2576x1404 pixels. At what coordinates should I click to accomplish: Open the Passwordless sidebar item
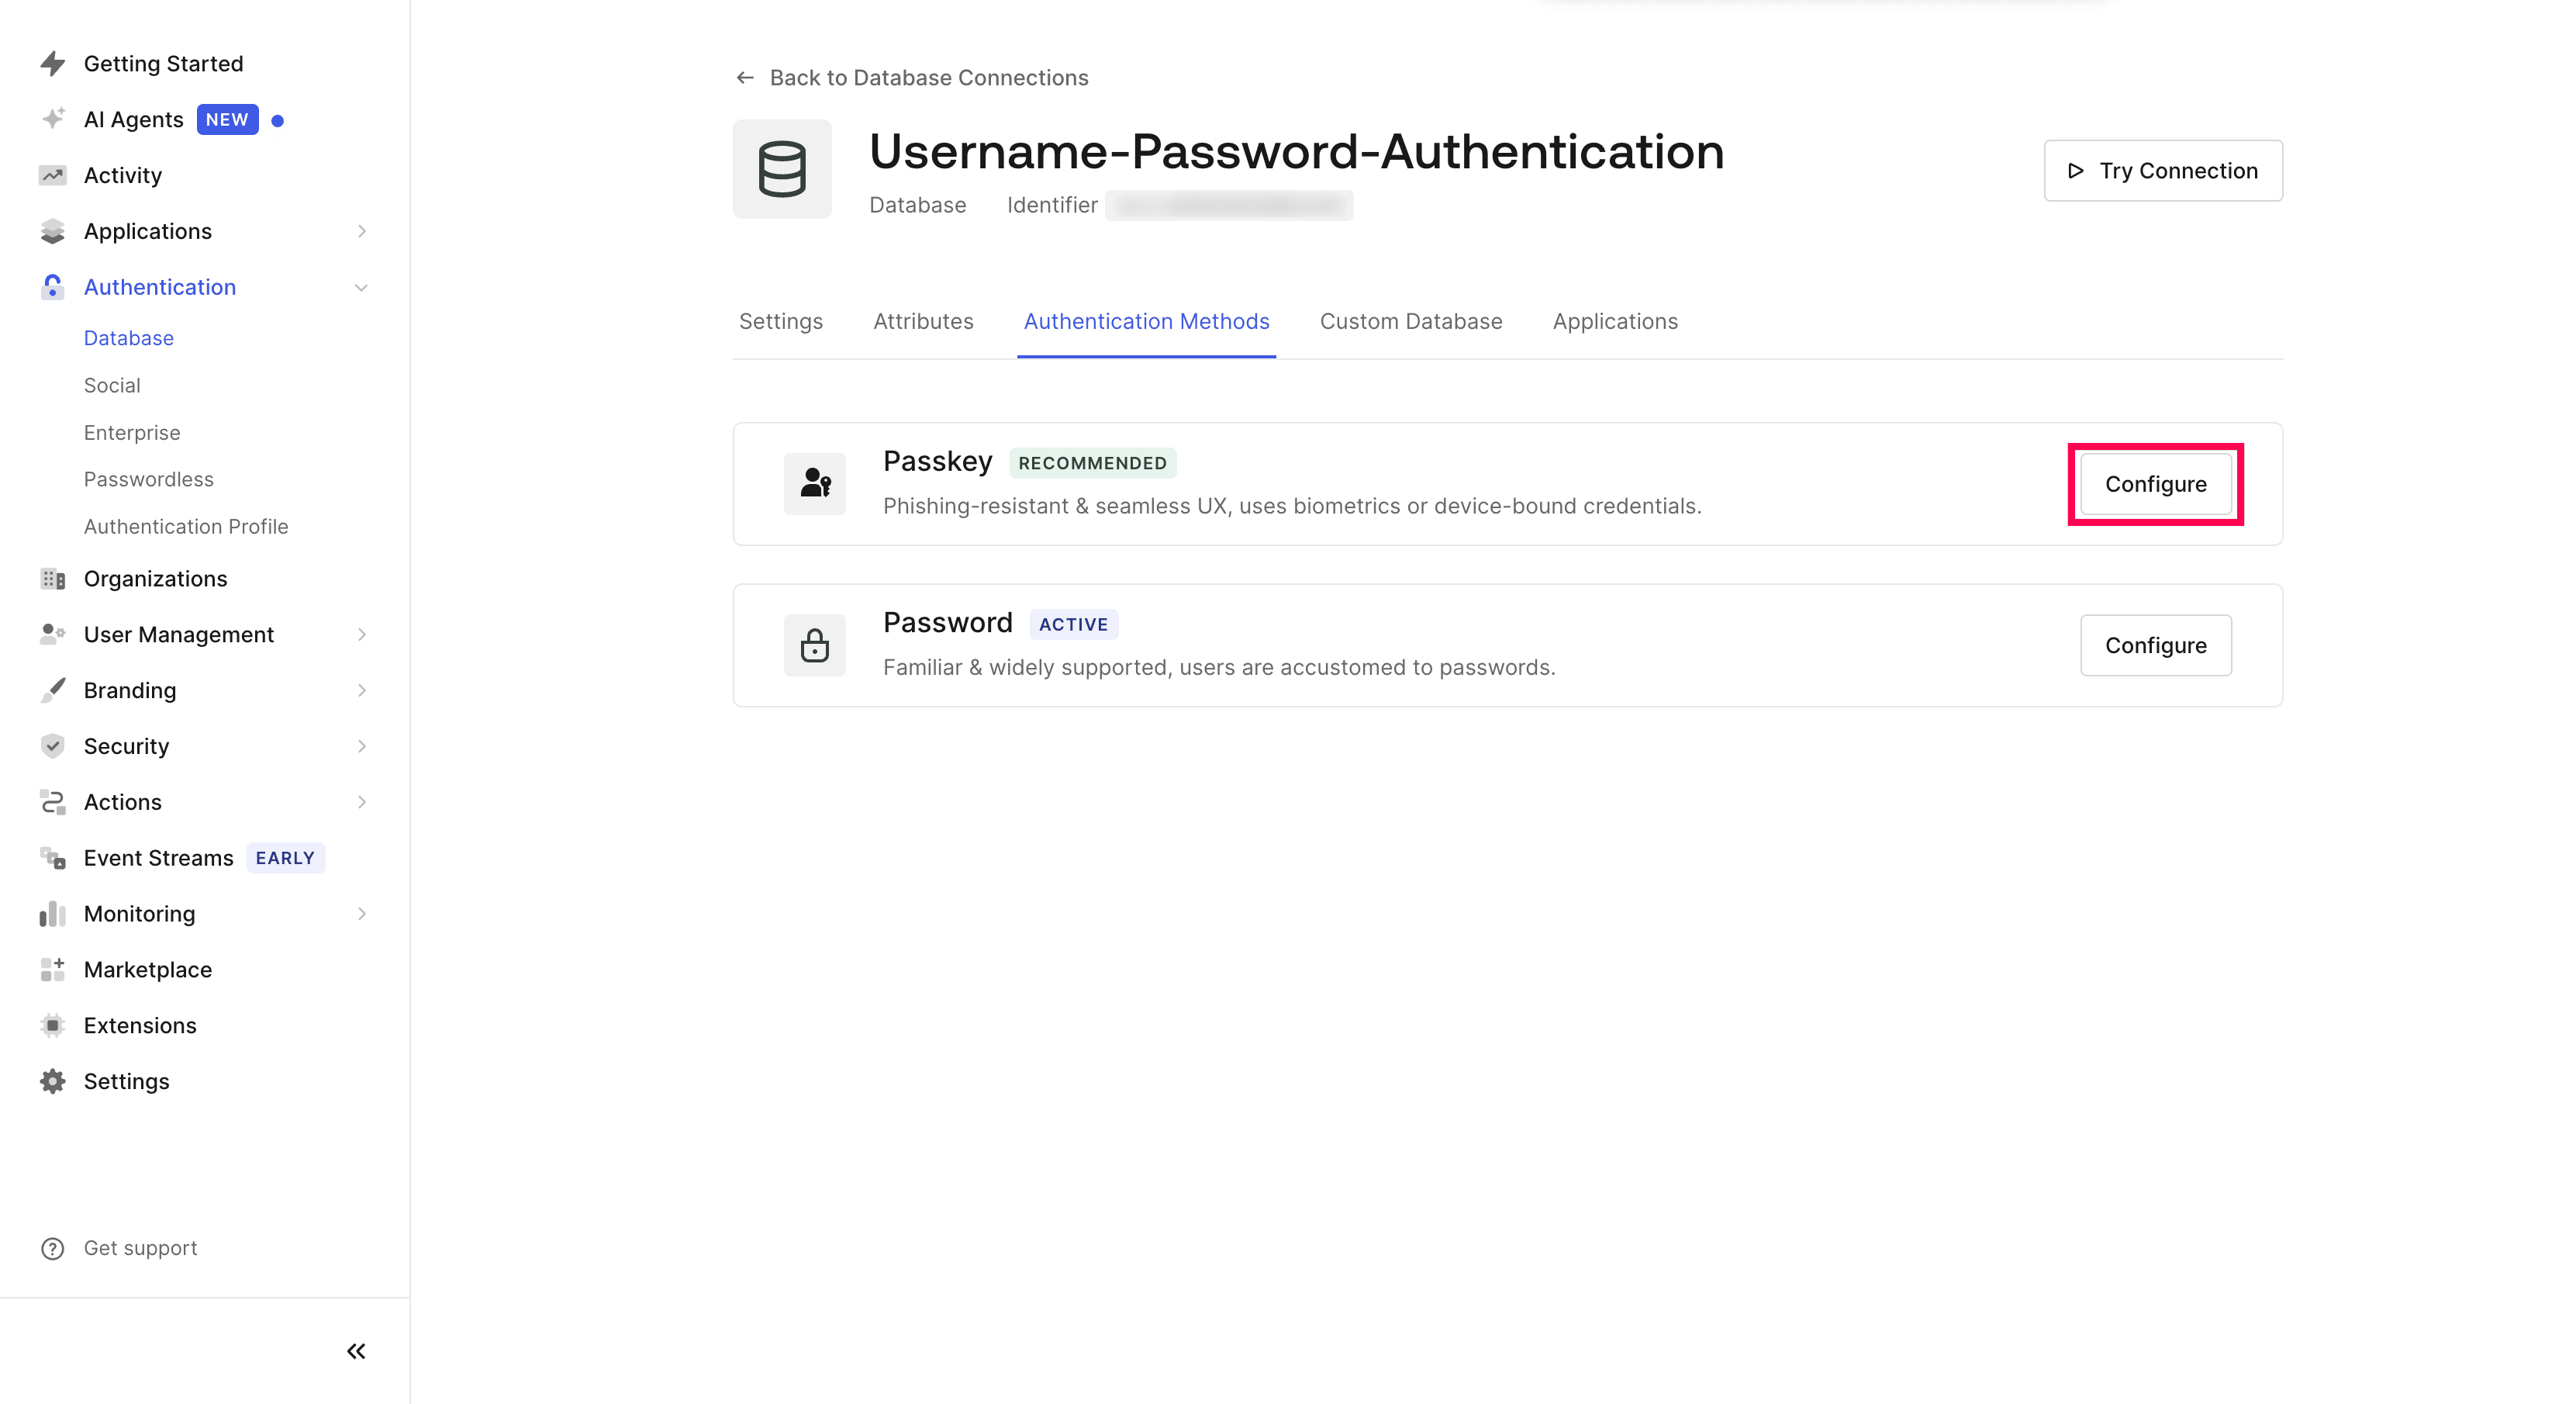point(149,479)
